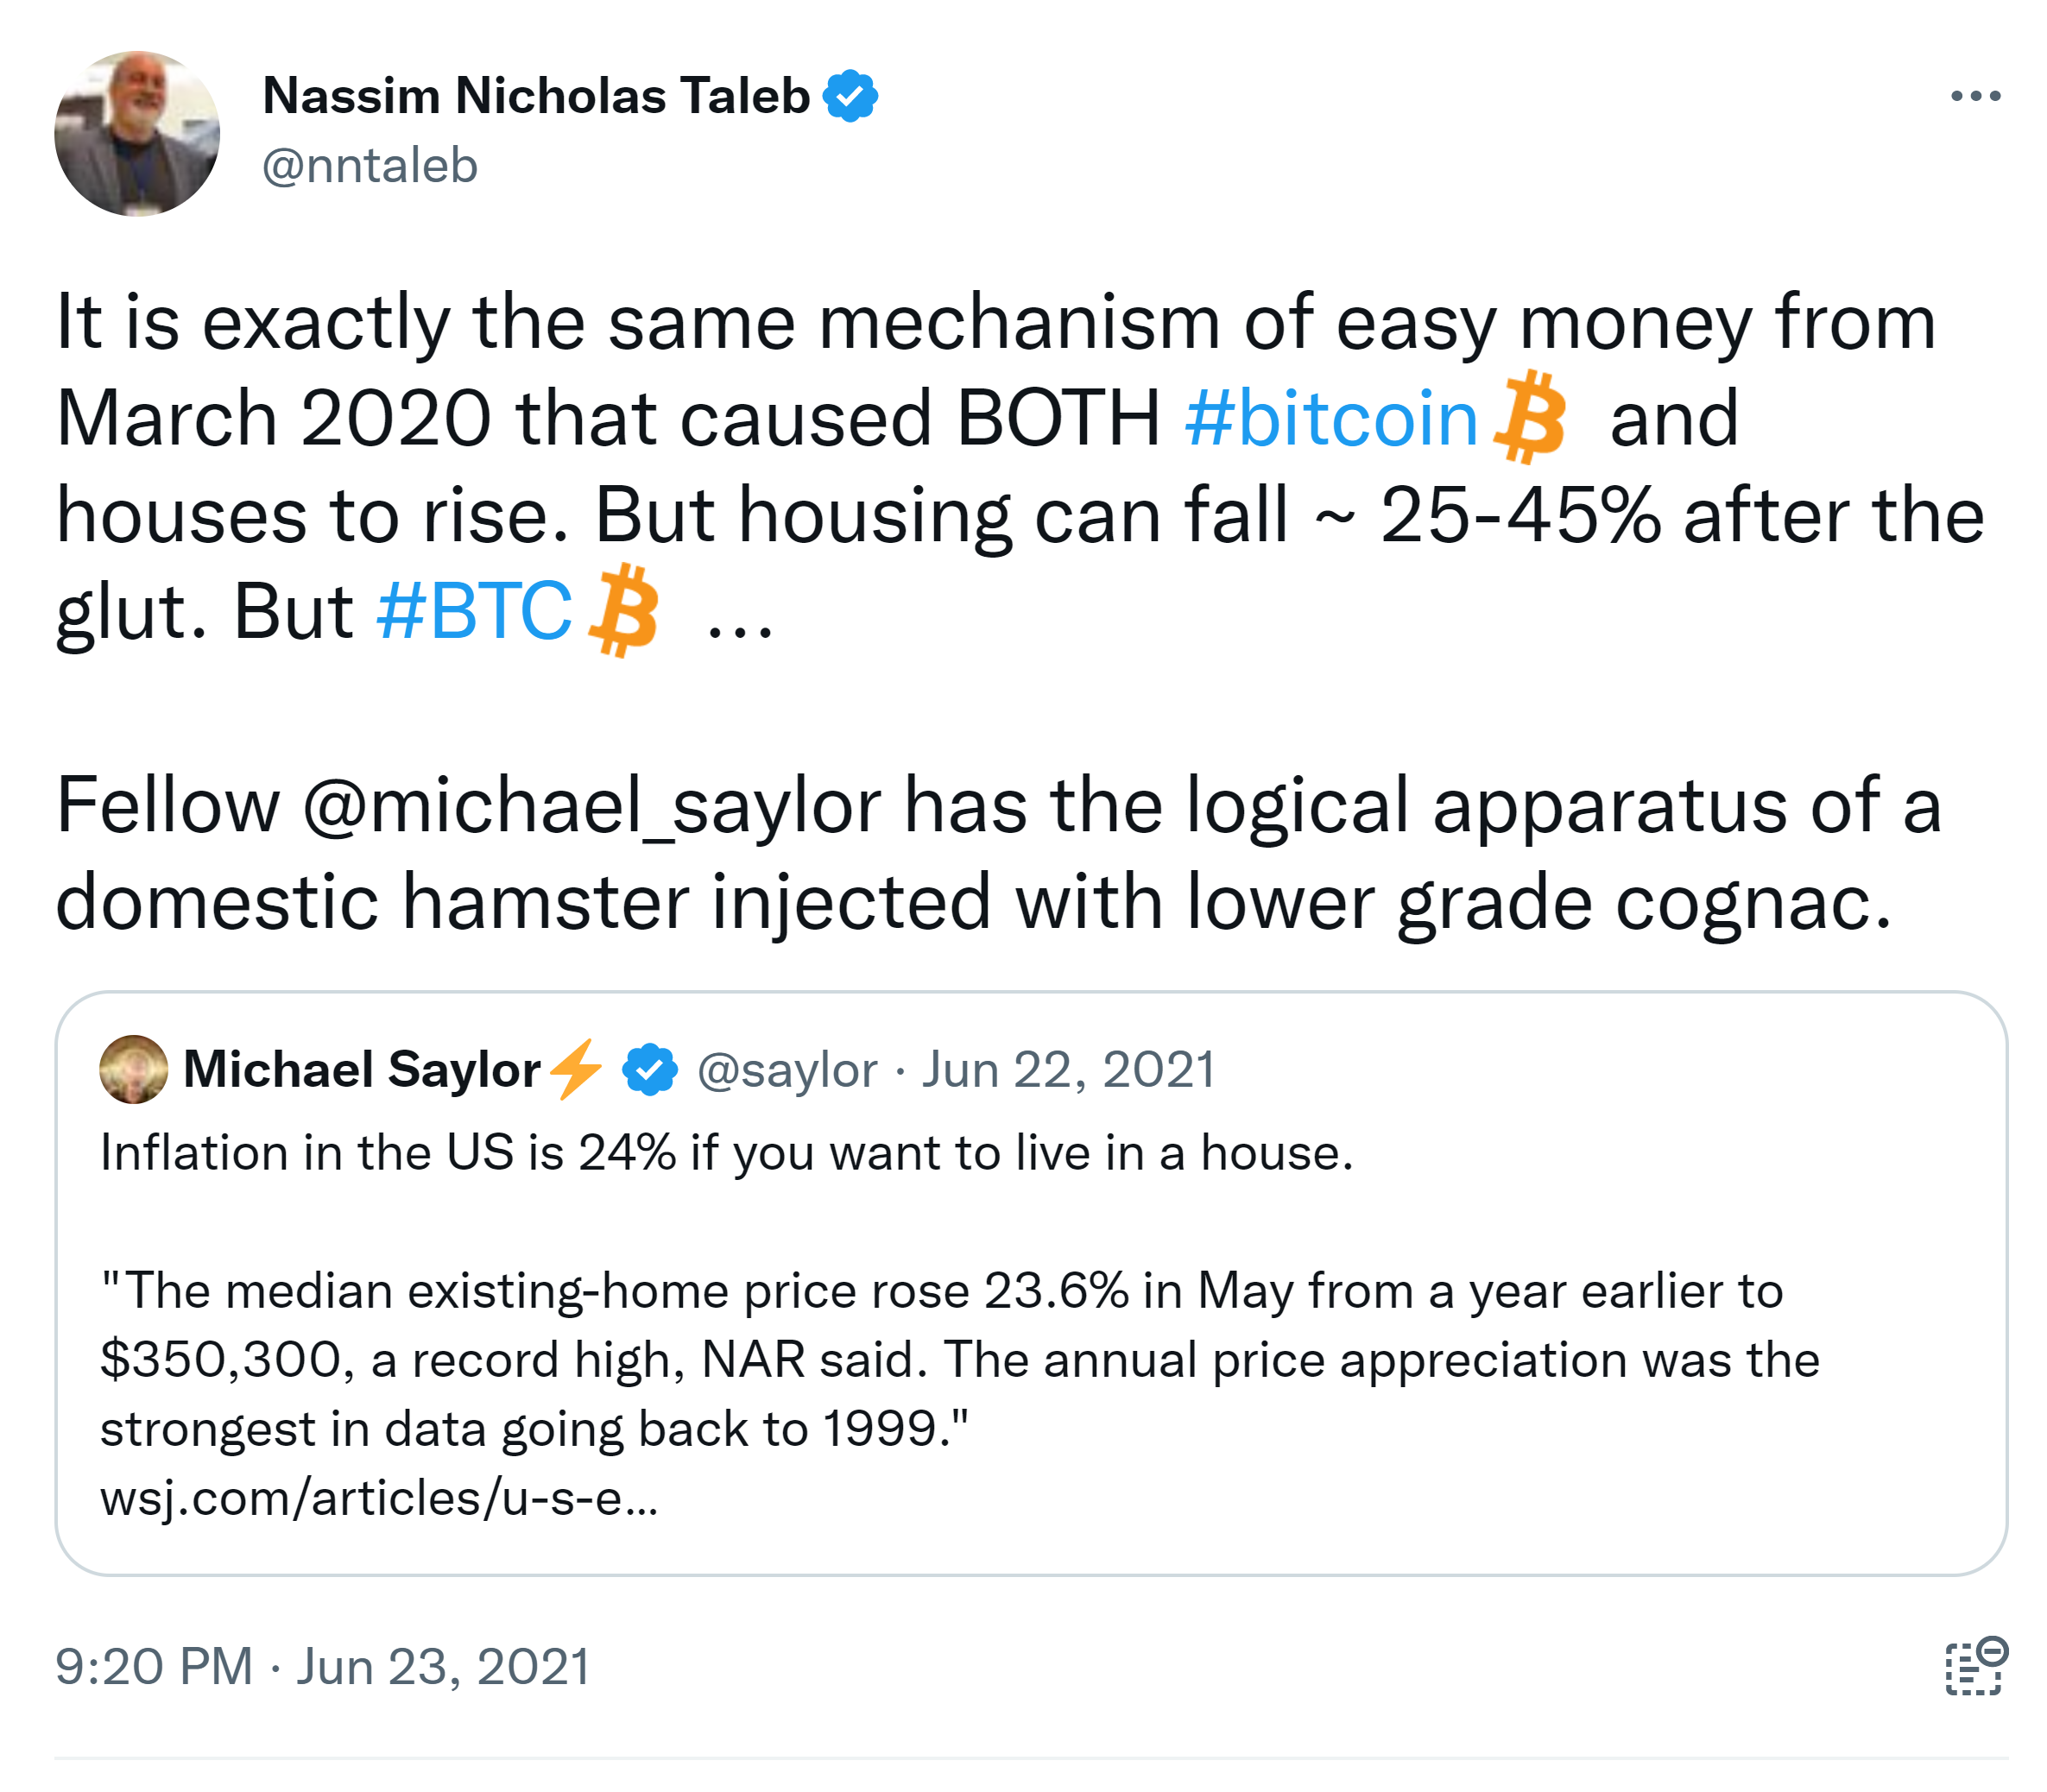Follow the #BTC hashtag
2047x1792 pixels.
(x=474, y=610)
